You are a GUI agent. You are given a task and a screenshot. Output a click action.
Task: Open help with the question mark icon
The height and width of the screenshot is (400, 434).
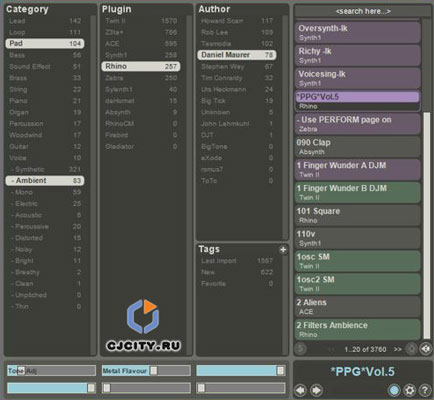click(425, 390)
